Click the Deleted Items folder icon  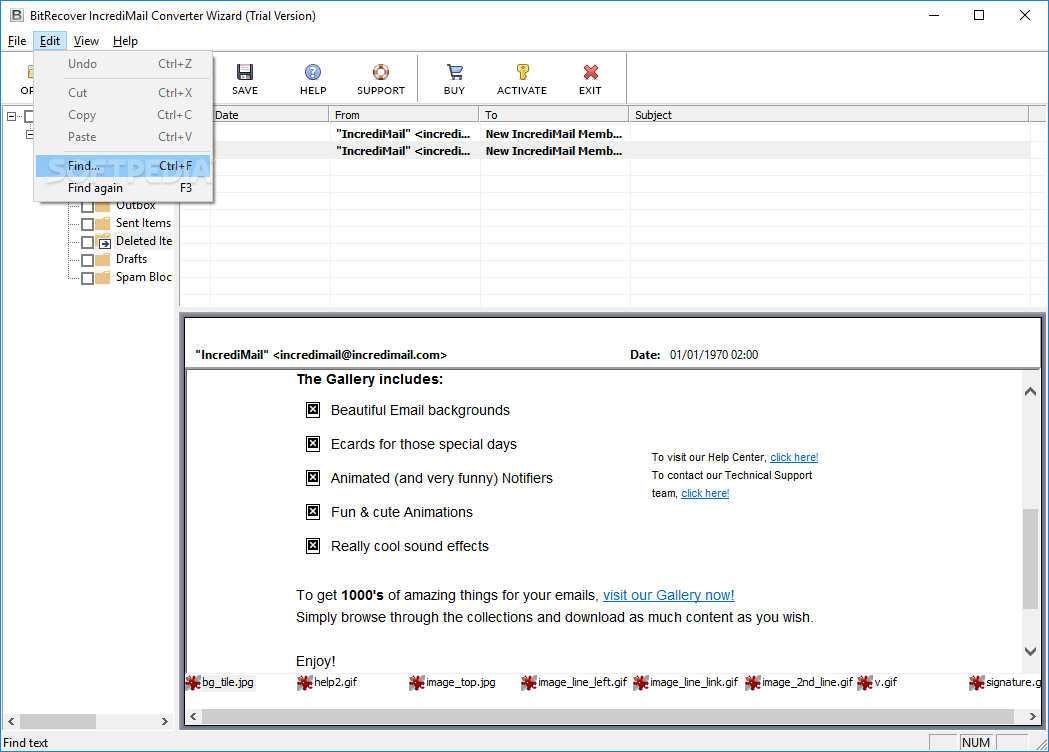[103, 242]
